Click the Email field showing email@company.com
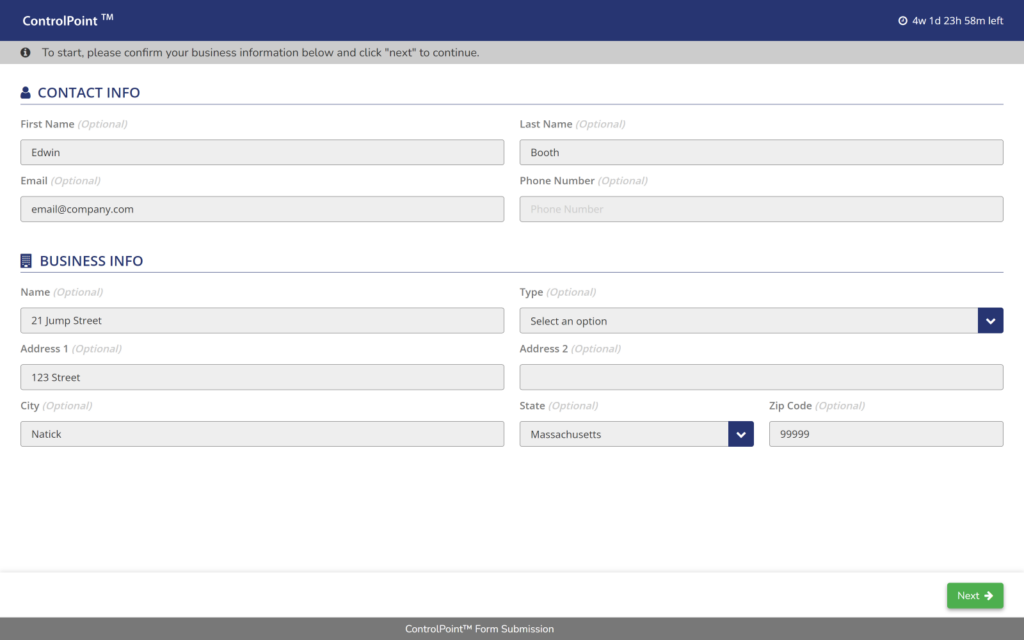The width and height of the screenshot is (1024, 640). coord(262,209)
